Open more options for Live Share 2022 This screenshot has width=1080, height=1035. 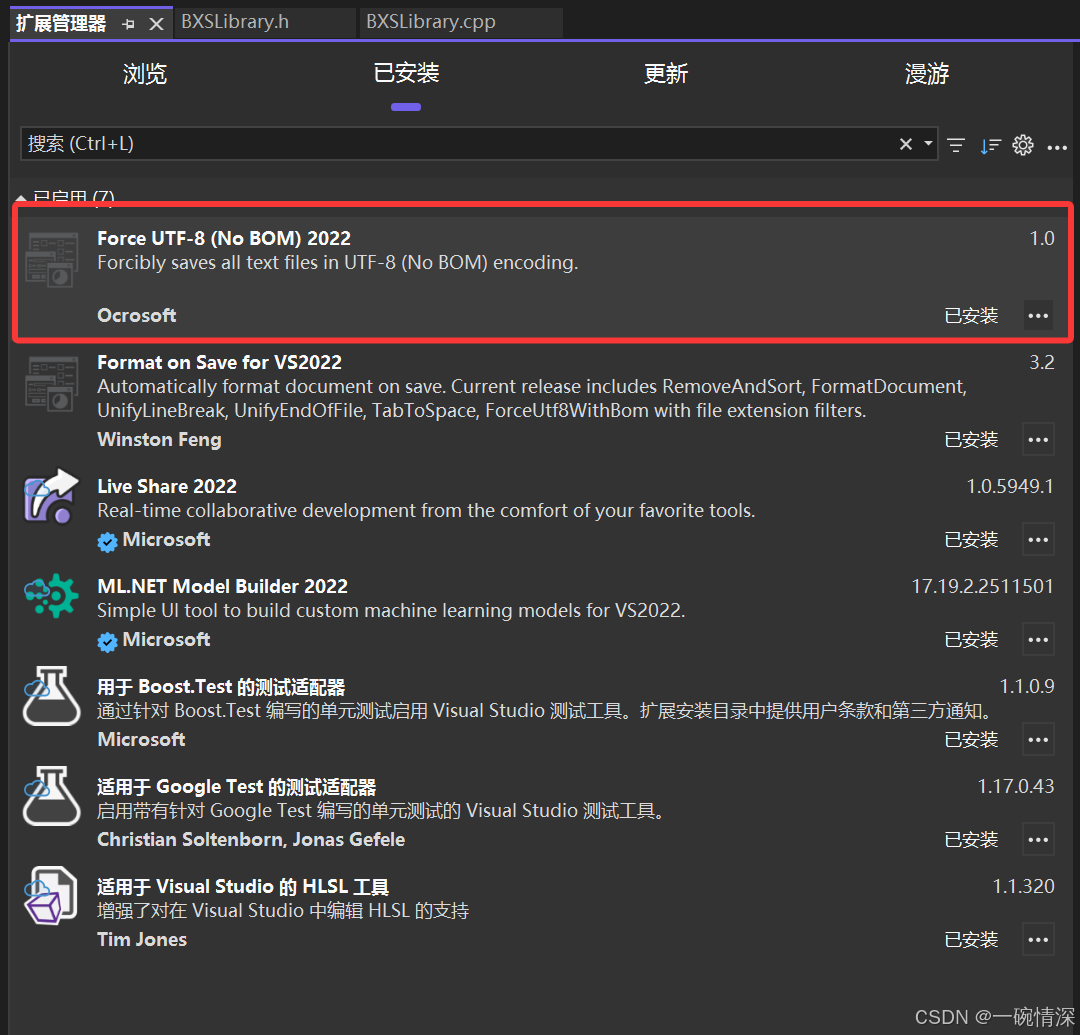click(1038, 540)
